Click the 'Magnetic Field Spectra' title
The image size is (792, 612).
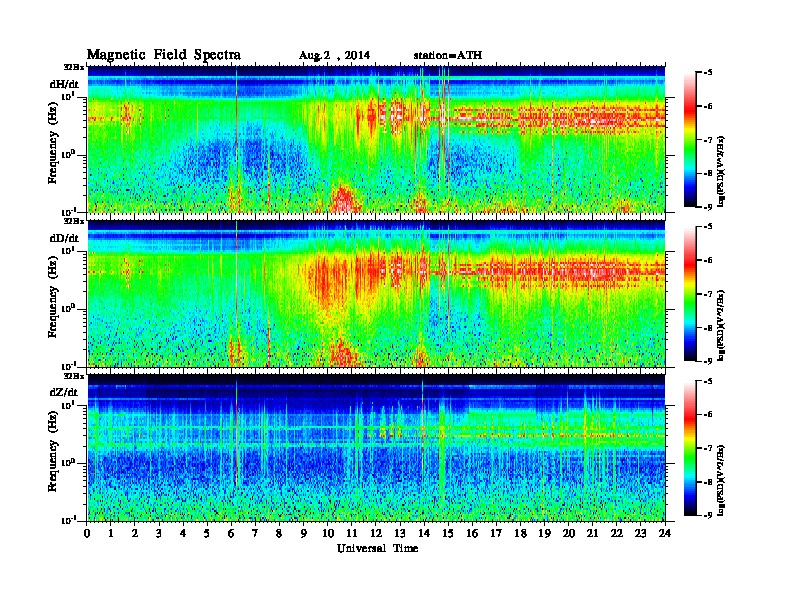coord(163,55)
